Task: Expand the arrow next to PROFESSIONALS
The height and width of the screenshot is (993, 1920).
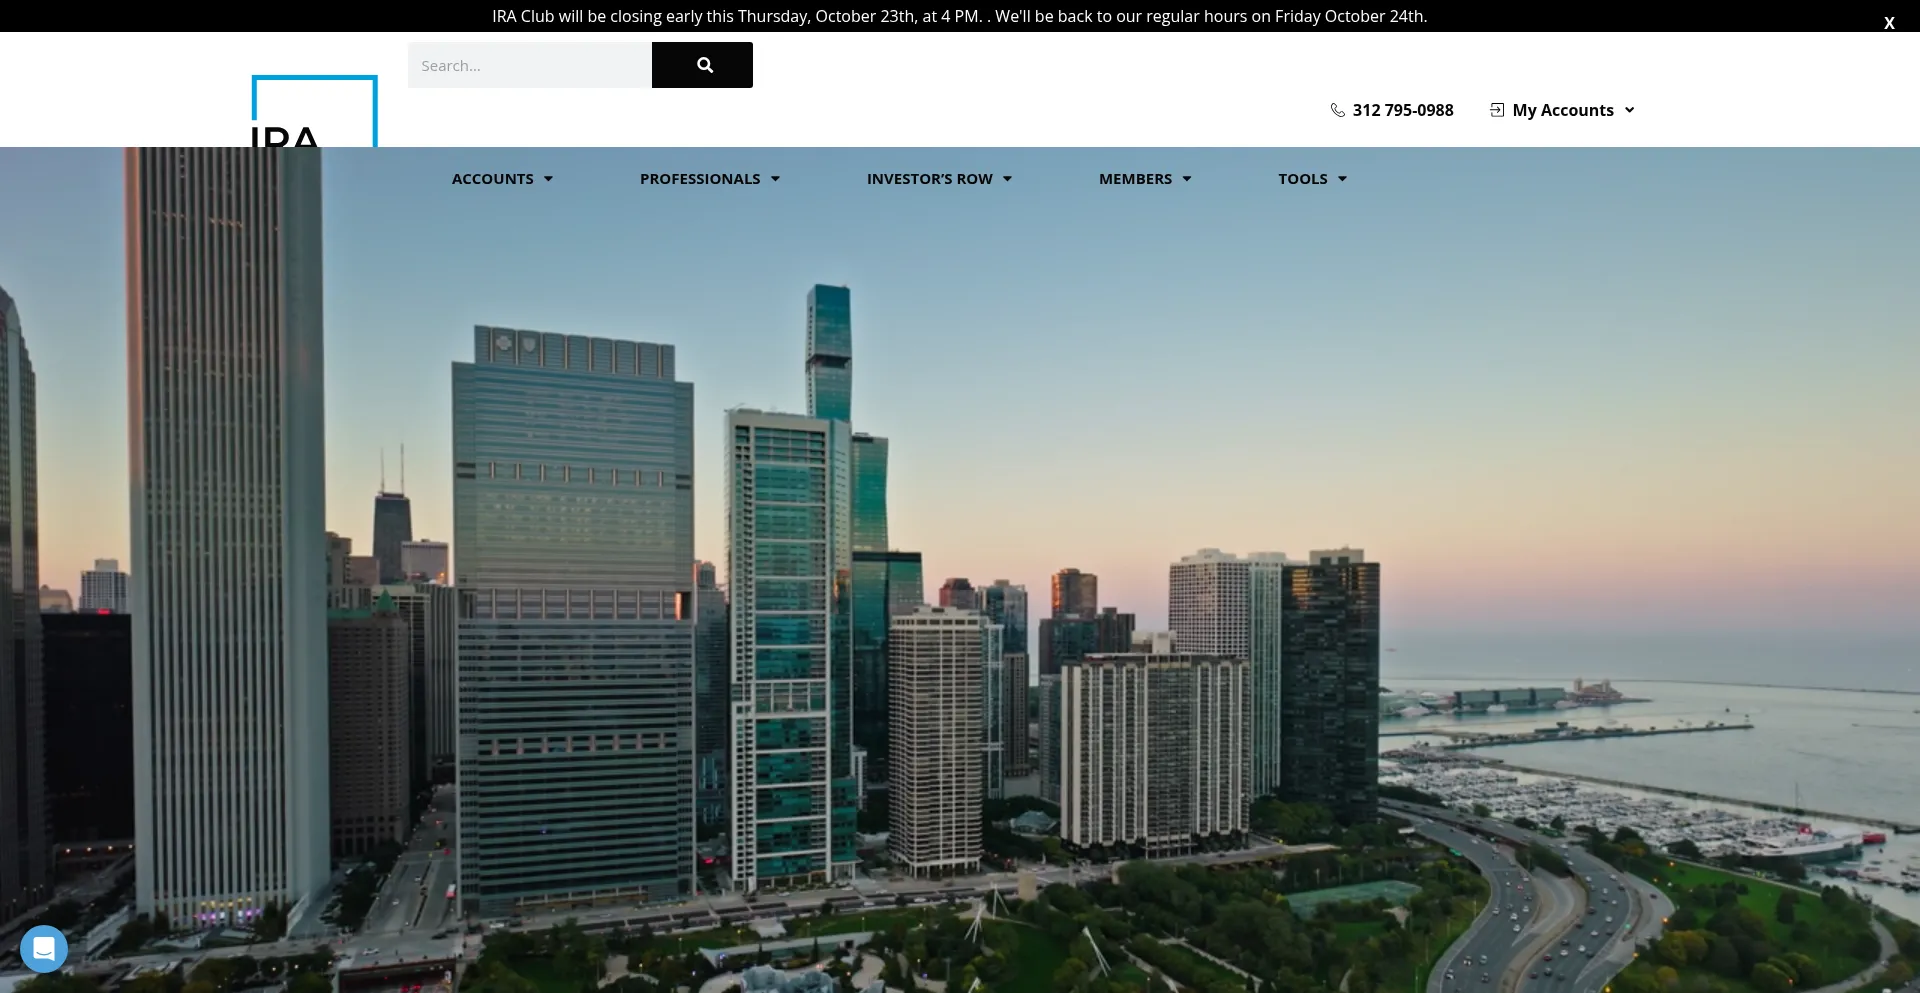Action: click(775, 179)
